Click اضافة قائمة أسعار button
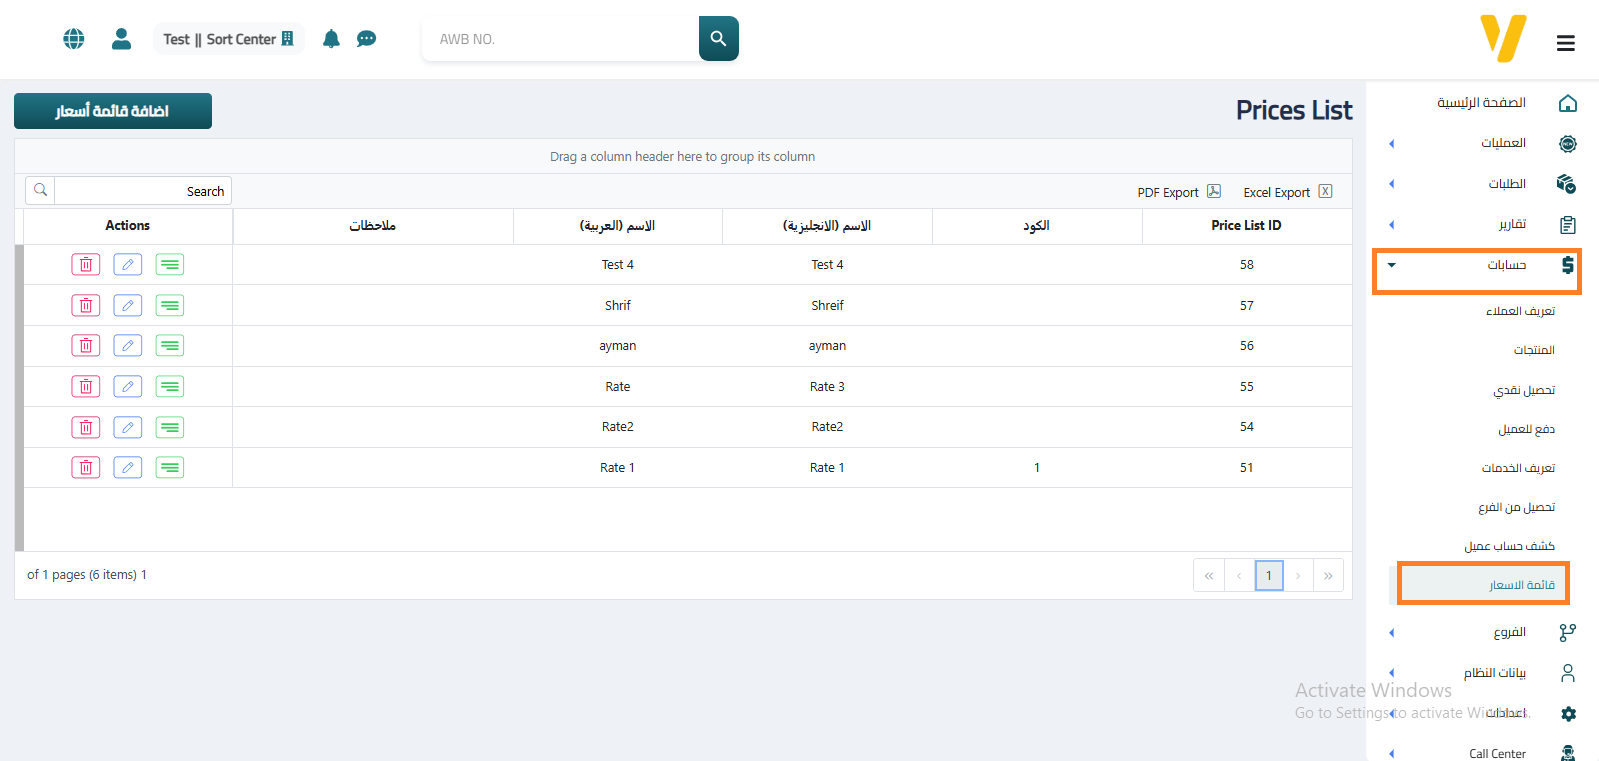 (113, 111)
